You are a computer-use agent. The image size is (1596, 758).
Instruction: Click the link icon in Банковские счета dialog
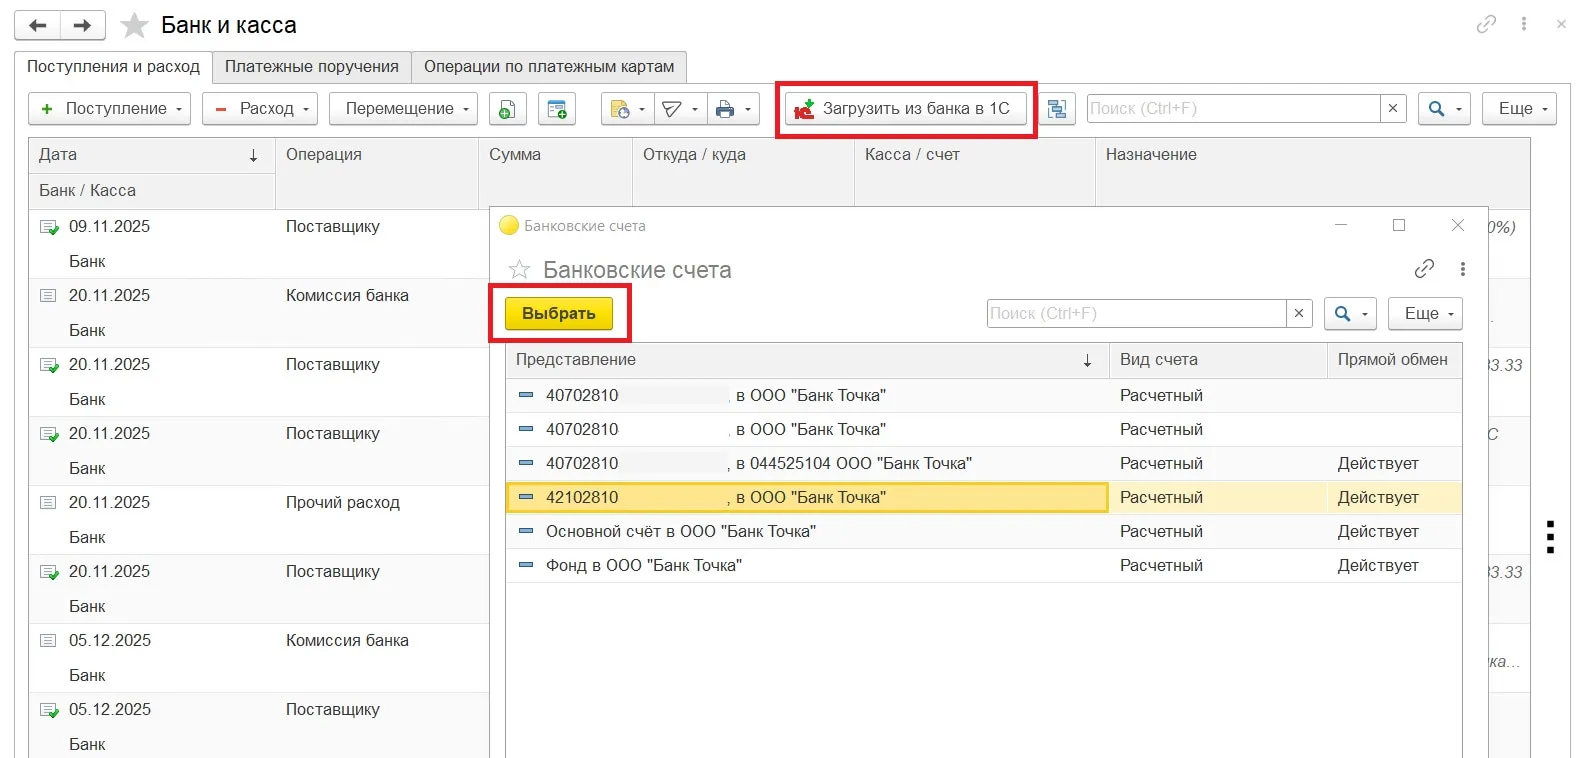coord(1424,269)
